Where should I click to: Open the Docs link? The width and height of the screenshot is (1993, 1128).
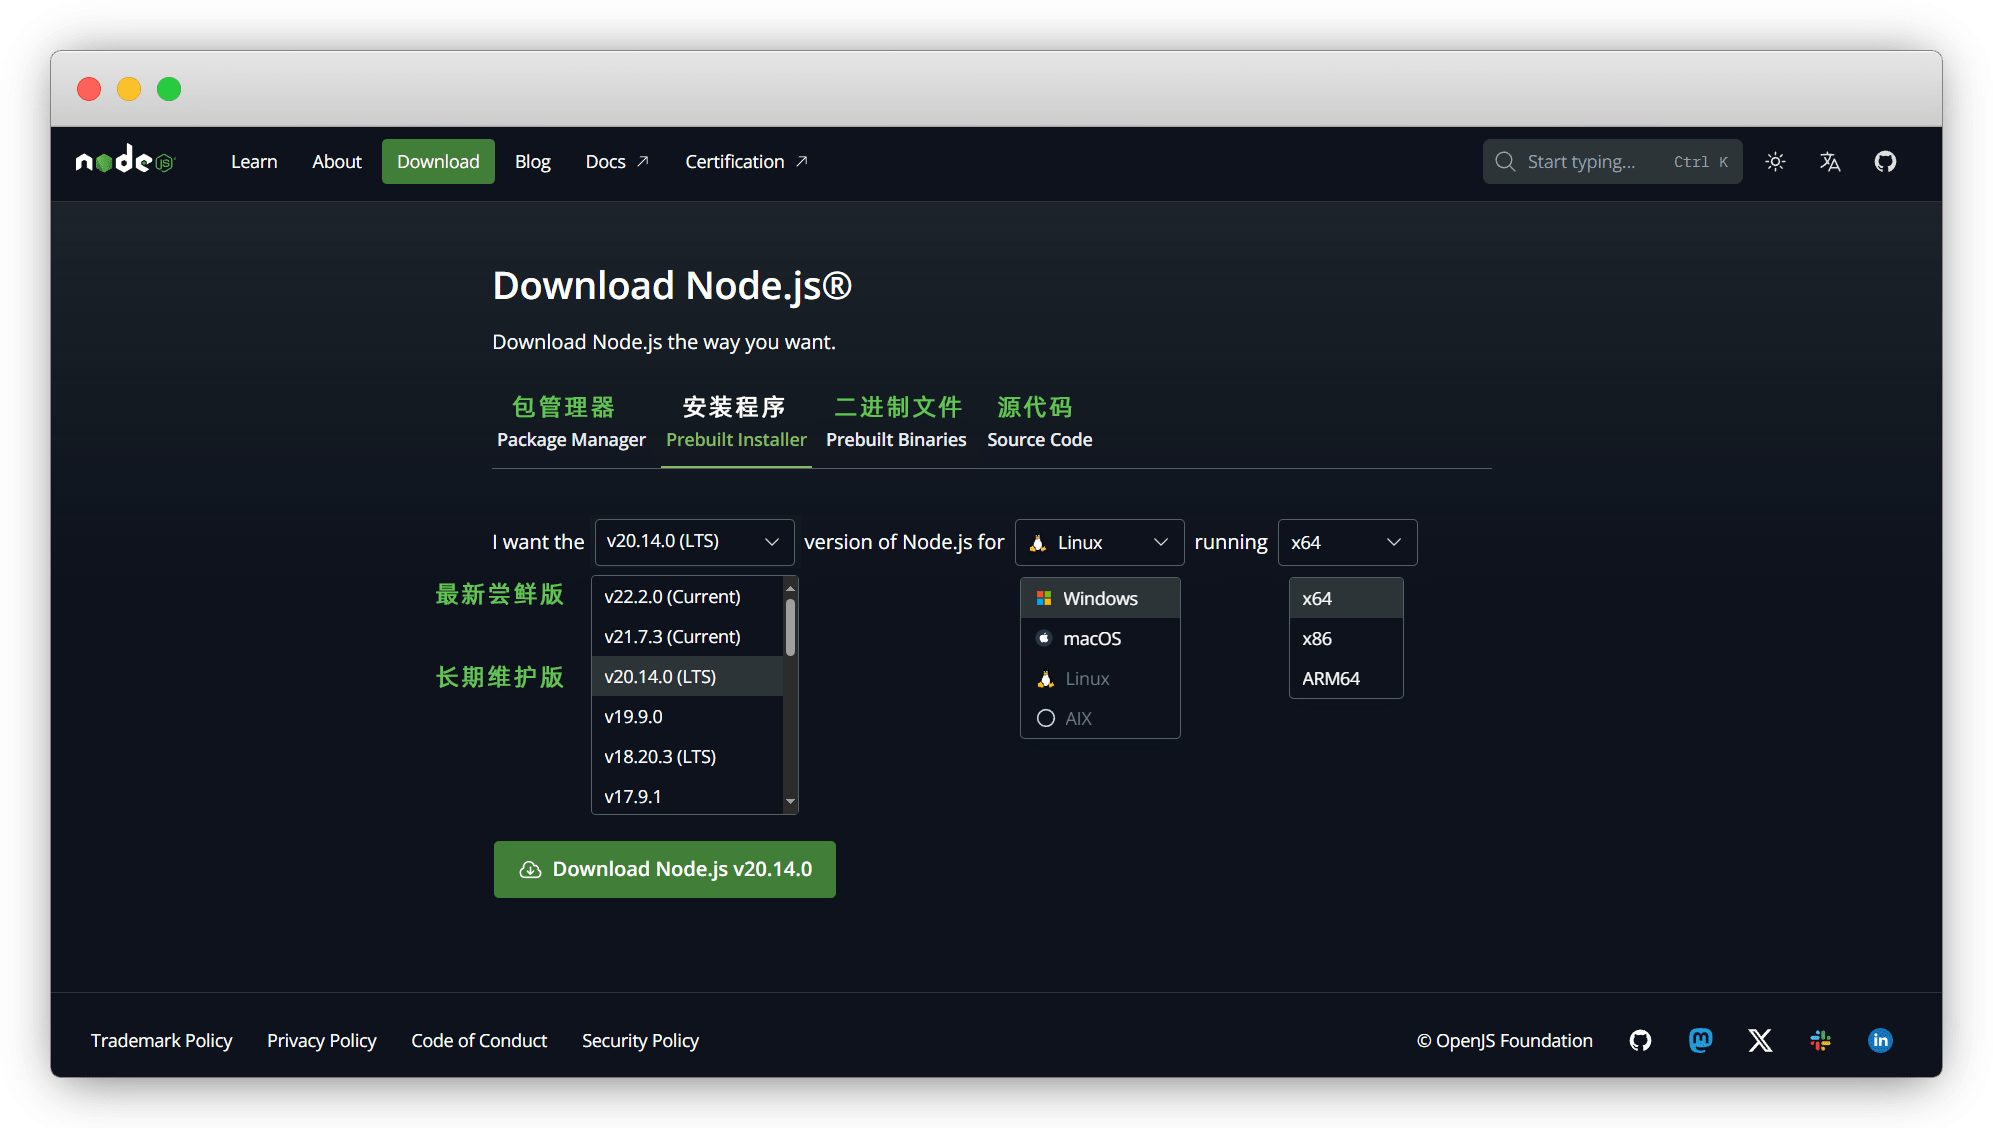coord(617,161)
